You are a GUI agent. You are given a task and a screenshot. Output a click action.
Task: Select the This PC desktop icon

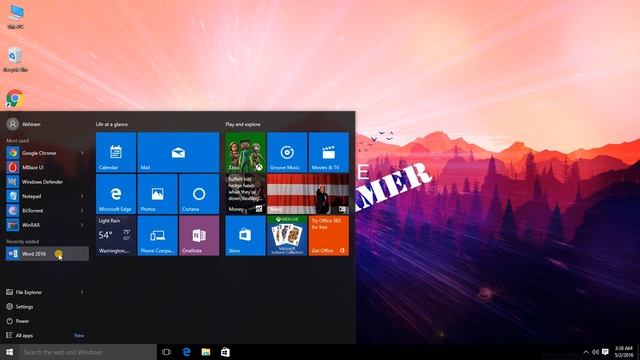[x=16, y=17]
